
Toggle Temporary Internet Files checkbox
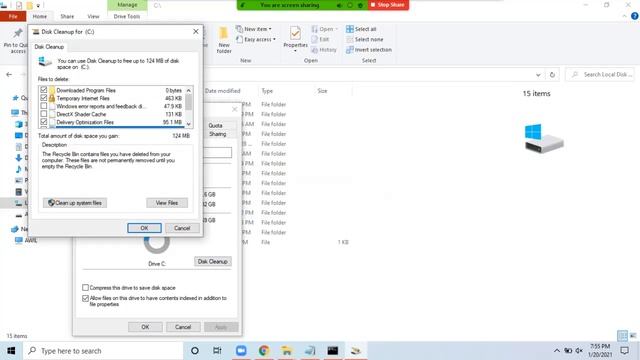point(44,98)
